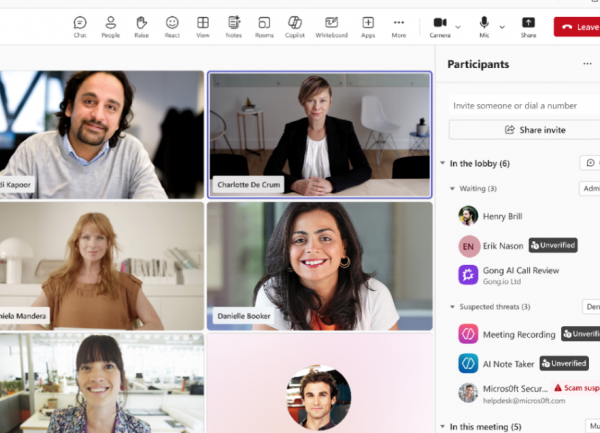
Task: Open meeting Notes
Action: 233,27
